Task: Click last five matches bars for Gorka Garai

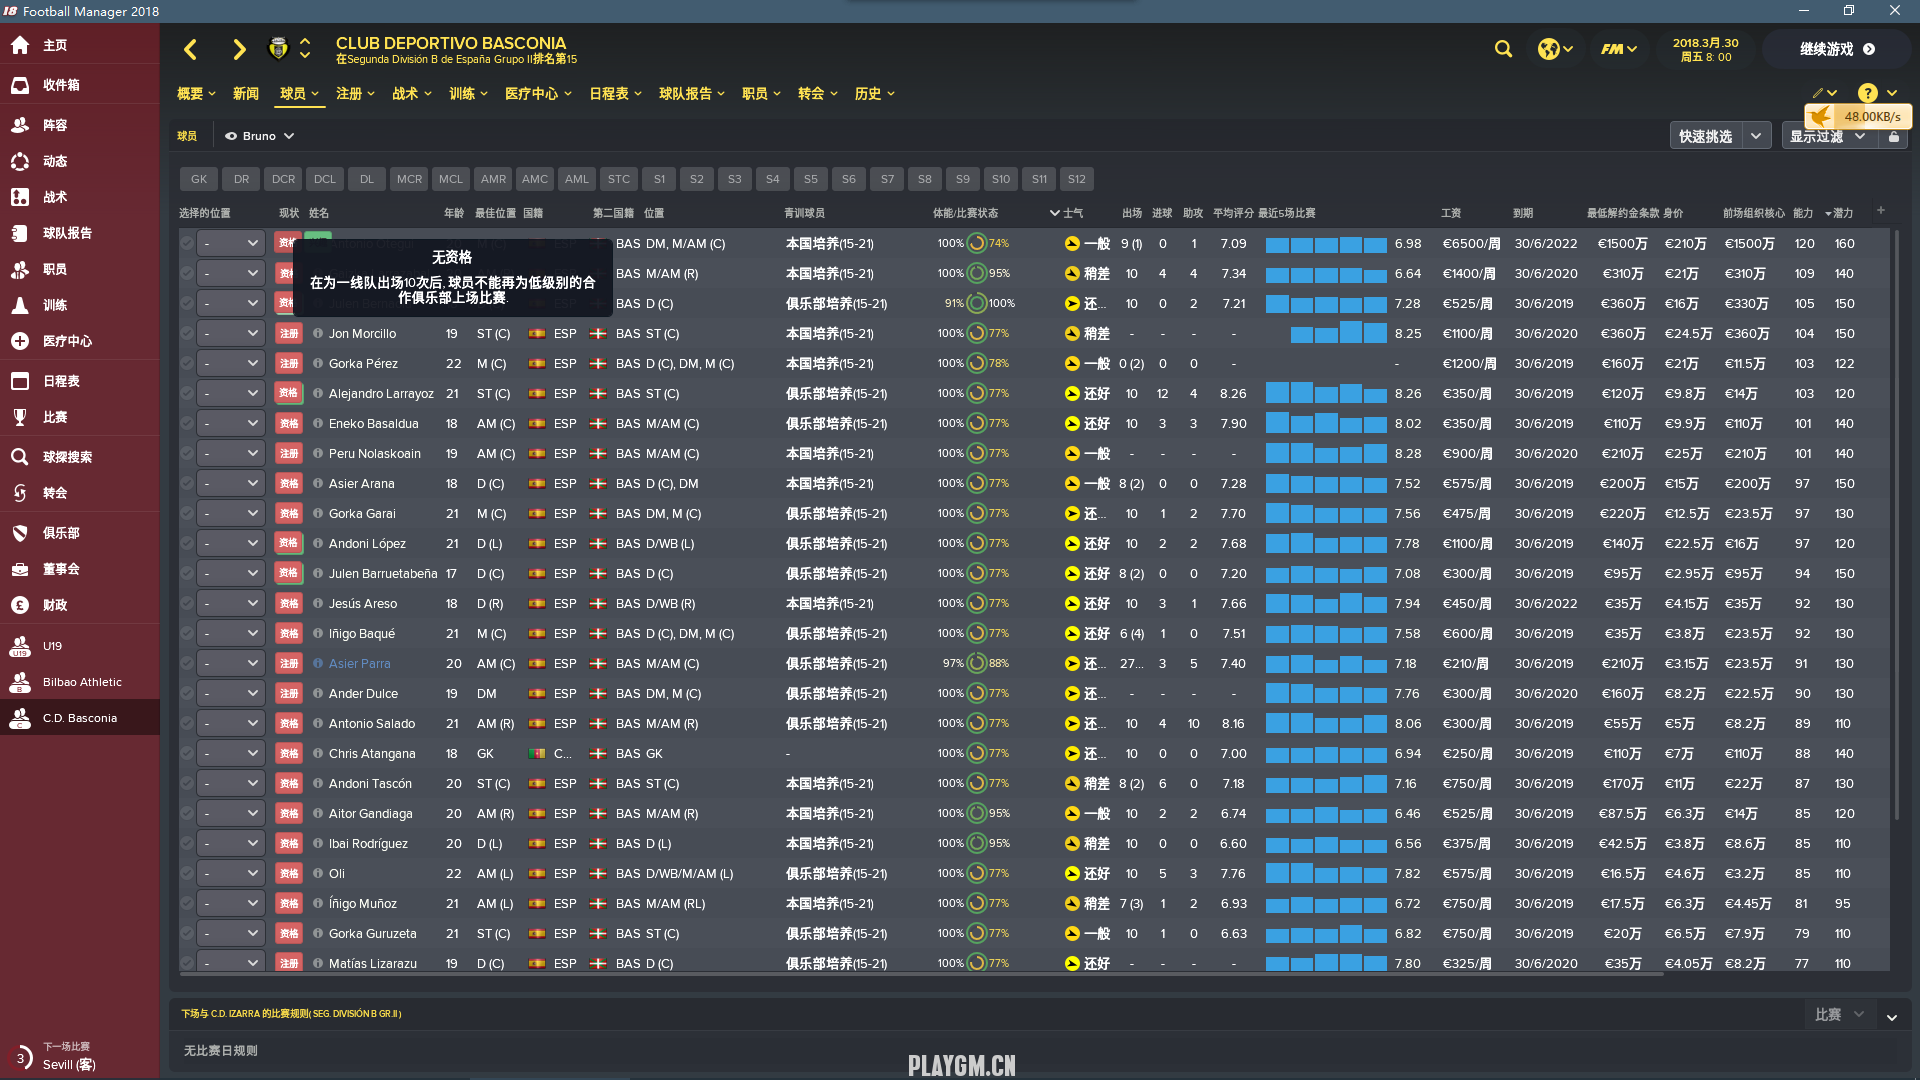Action: pyautogui.click(x=1326, y=513)
